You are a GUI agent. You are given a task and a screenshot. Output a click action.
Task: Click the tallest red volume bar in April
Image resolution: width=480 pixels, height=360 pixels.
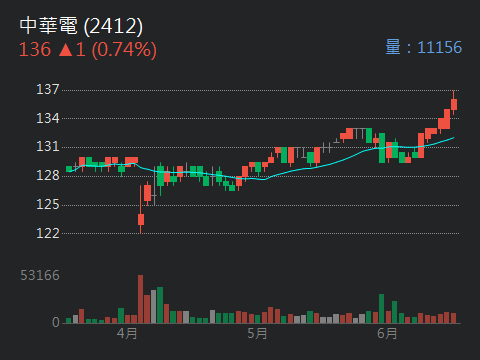(x=141, y=299)
